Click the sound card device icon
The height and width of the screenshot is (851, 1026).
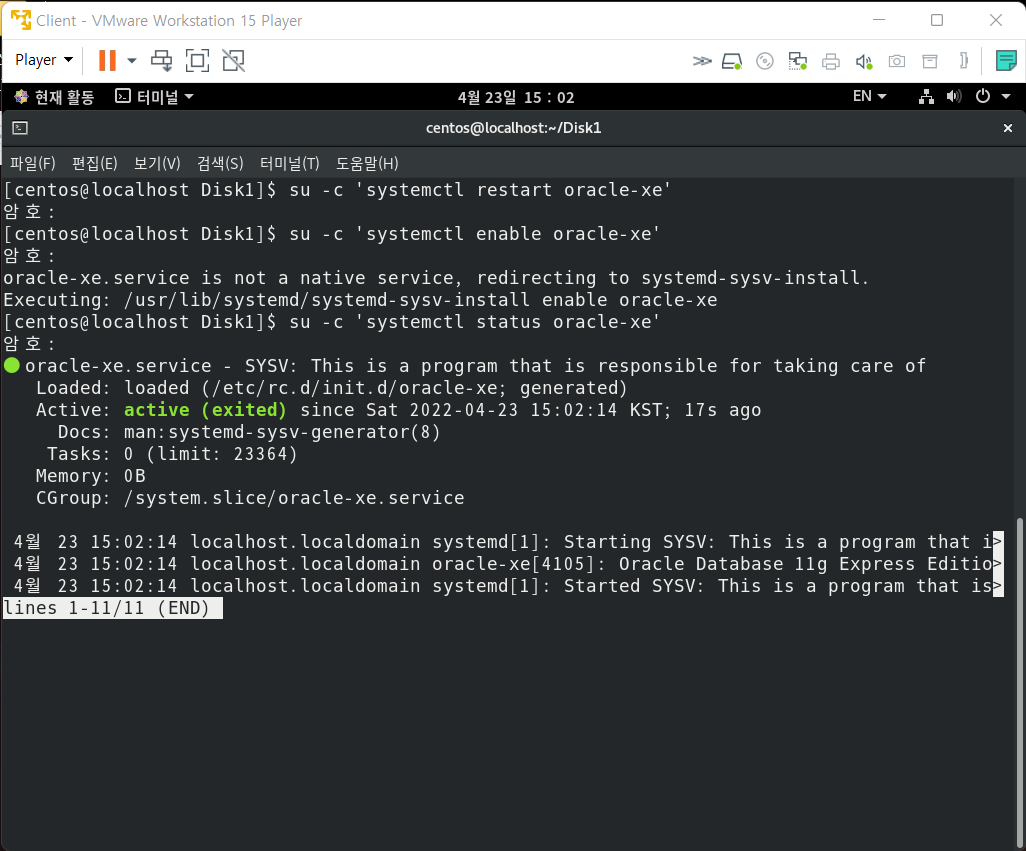click(864, 61)
